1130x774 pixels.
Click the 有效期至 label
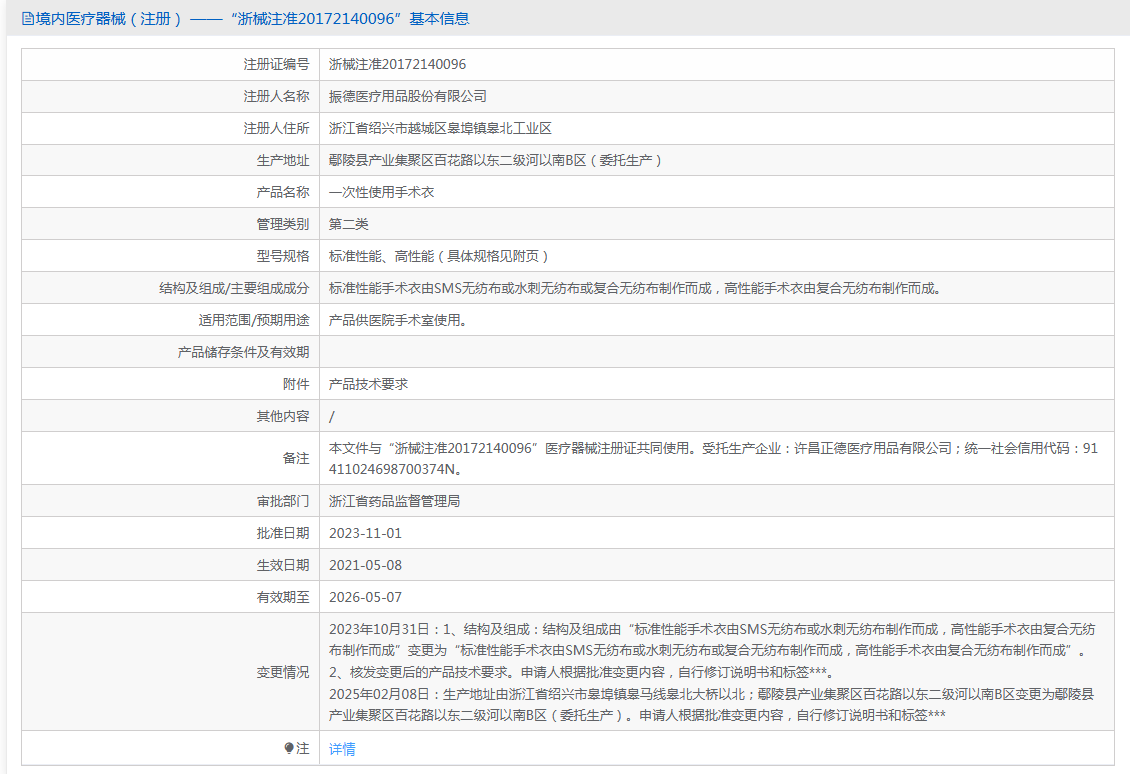coord(282,597)
